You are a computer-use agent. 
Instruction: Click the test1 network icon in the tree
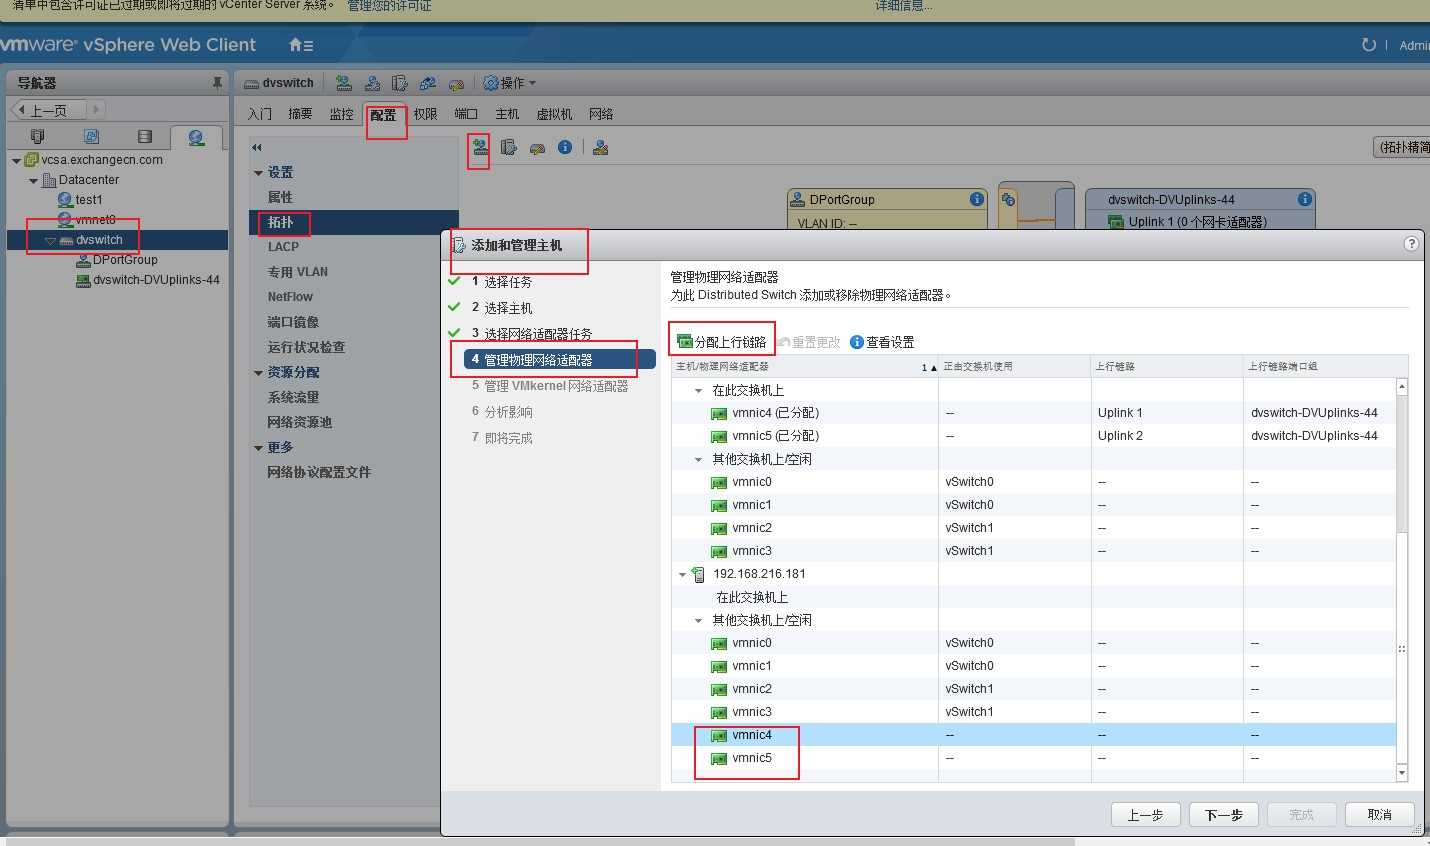tap(65, 200)
